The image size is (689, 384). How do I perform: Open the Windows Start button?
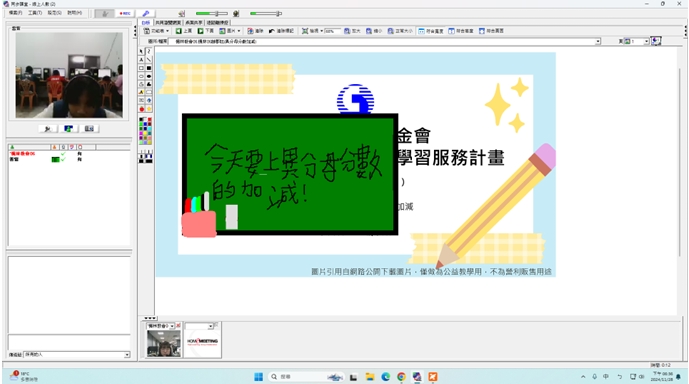pyautogui.click(x=258, y=377)
